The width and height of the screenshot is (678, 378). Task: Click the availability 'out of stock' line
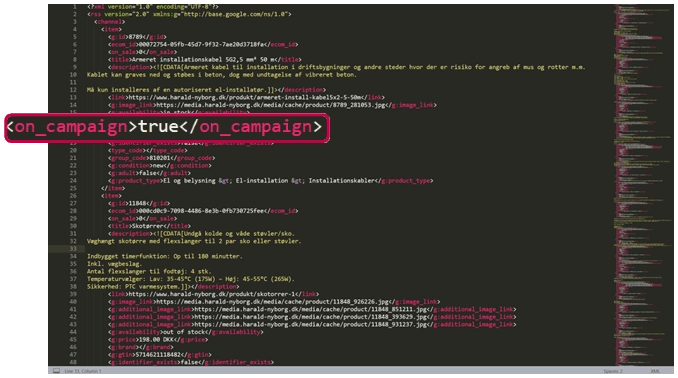[x=185, y=332]
